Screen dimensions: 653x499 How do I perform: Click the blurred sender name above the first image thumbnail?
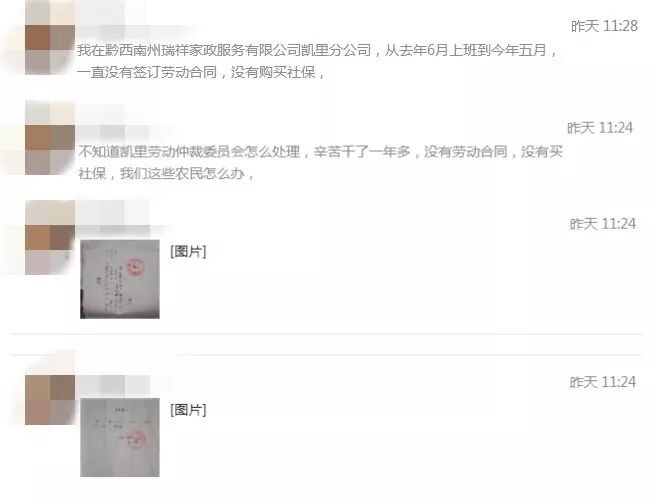[x=123, y=230]
